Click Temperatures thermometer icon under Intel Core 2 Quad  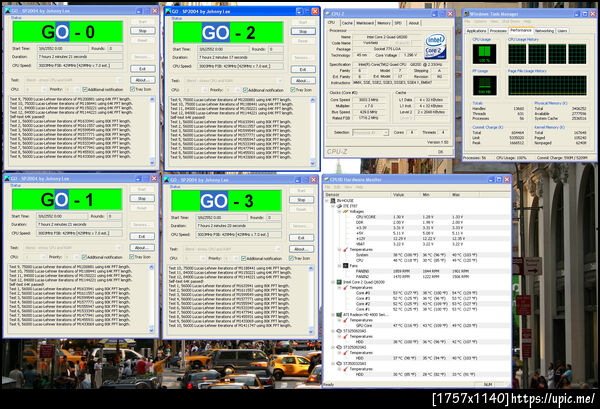(x=345, y=287)
